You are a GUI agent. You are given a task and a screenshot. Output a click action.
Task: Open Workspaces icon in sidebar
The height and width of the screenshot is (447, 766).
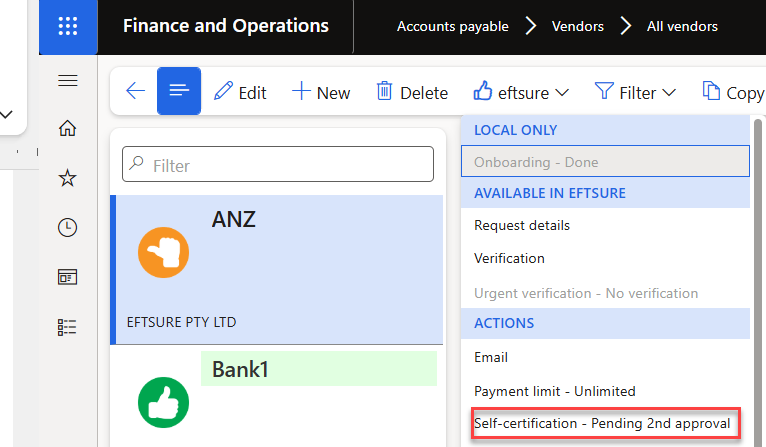click(x=67, y=277)
